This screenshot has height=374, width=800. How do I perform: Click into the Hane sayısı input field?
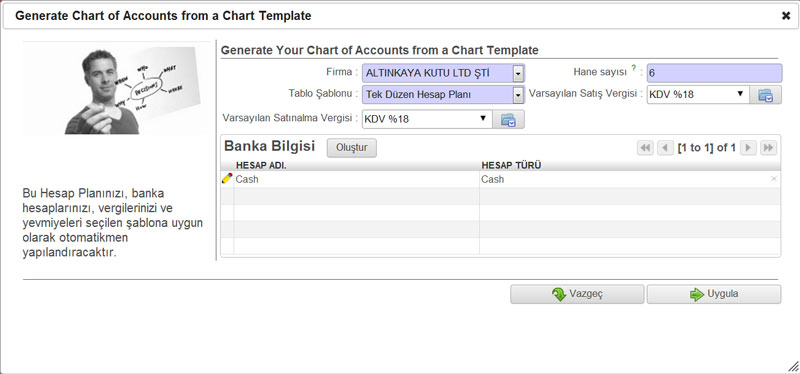coord(714,73)
